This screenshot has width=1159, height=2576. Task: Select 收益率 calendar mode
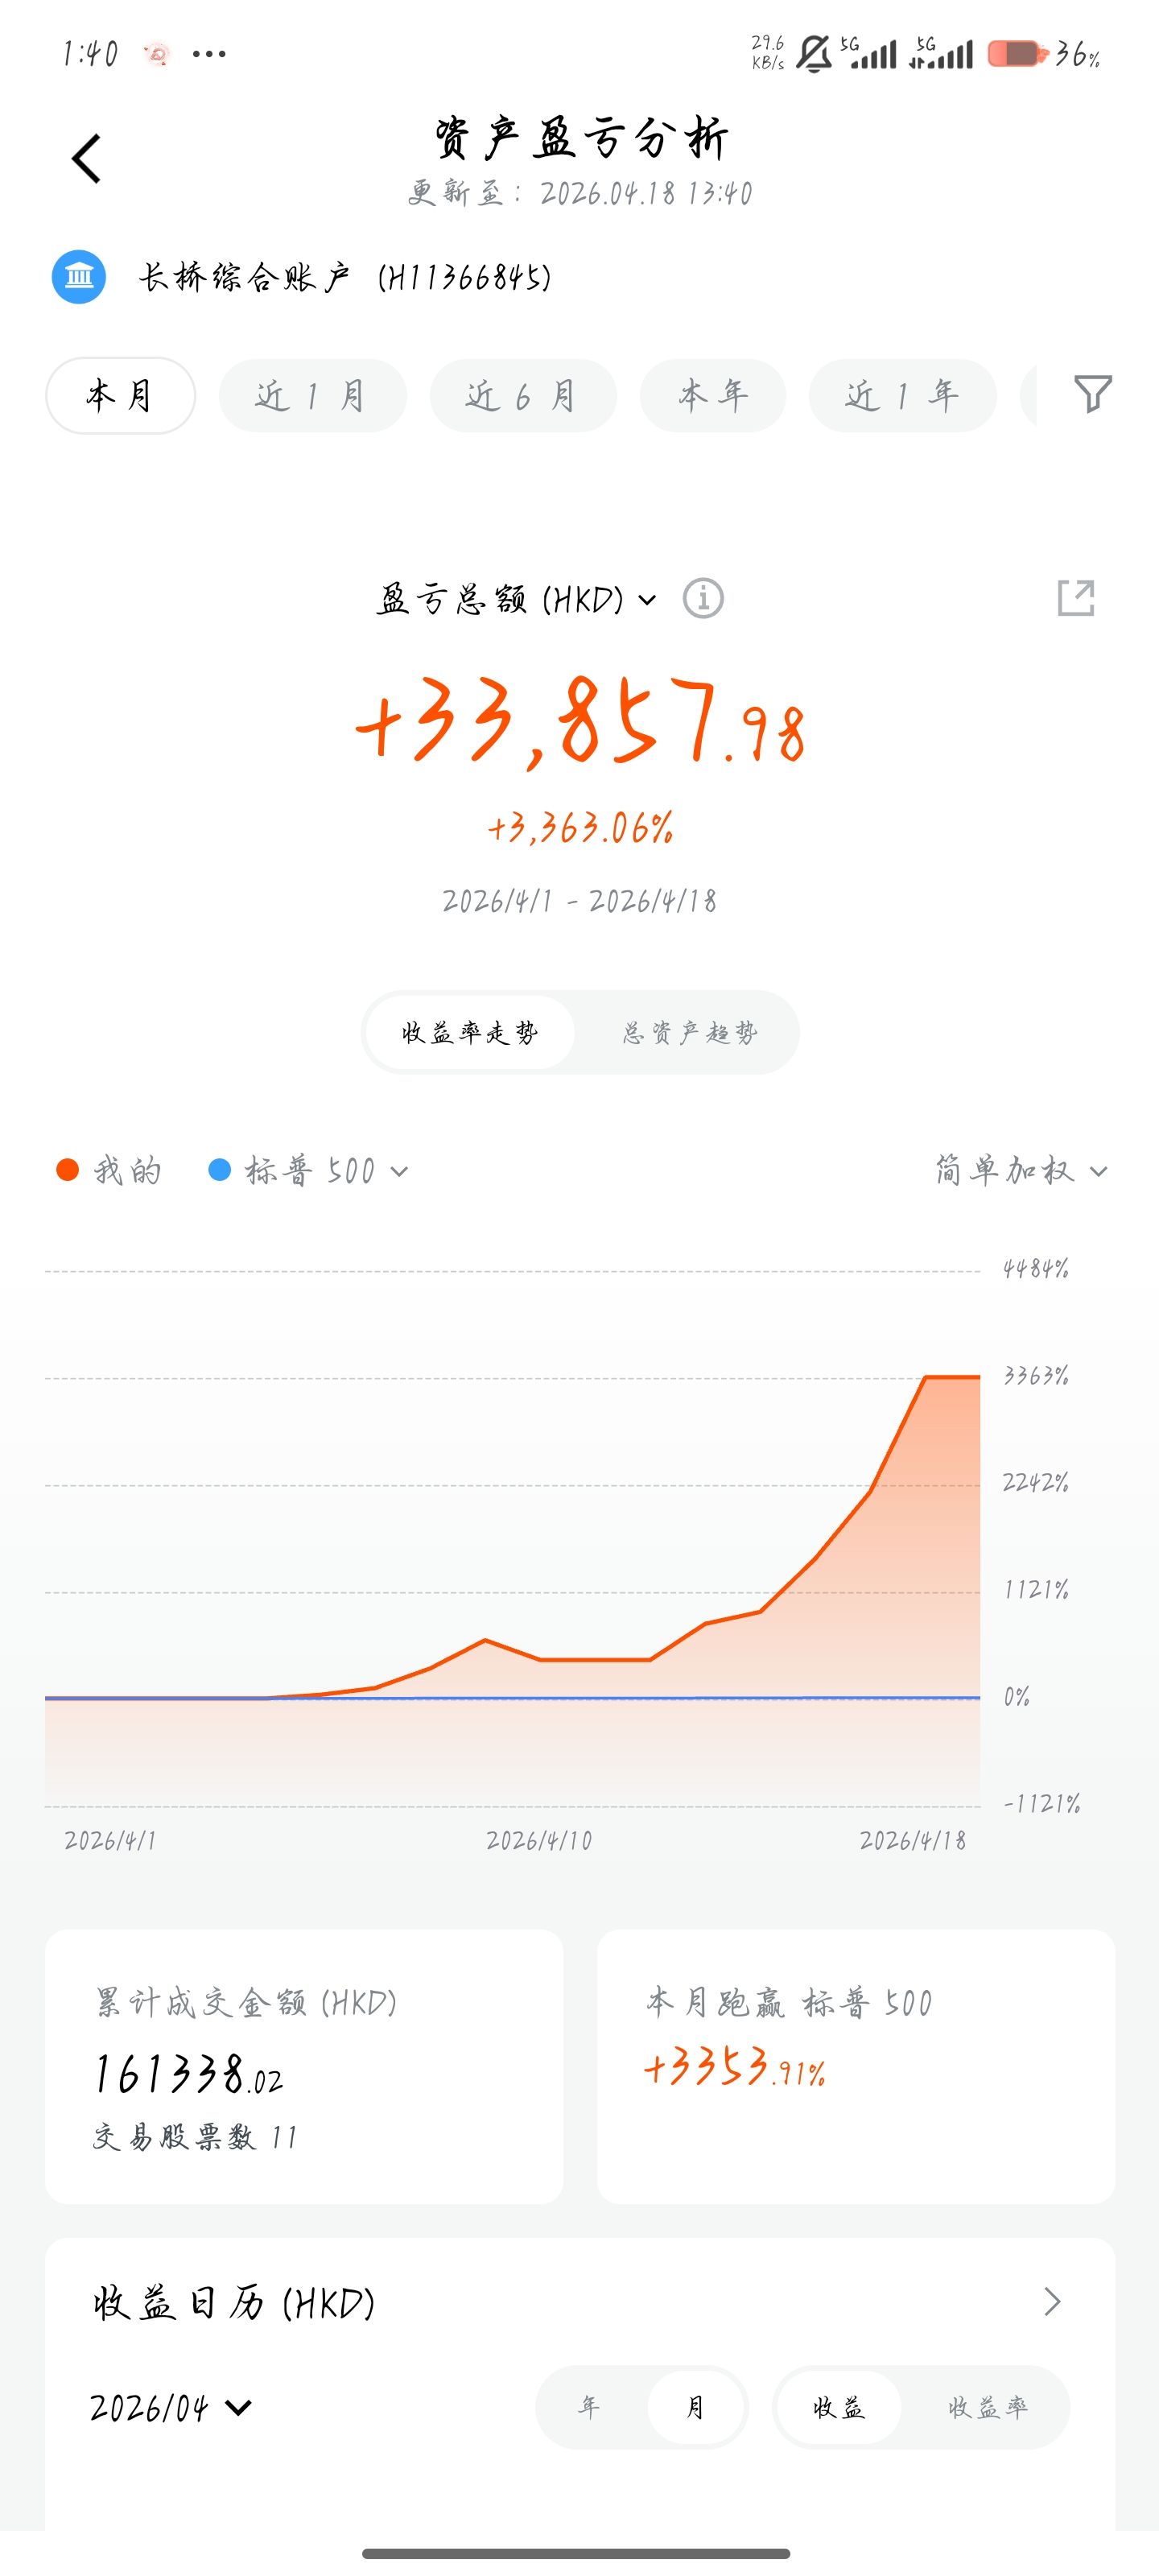[987, 2407]
